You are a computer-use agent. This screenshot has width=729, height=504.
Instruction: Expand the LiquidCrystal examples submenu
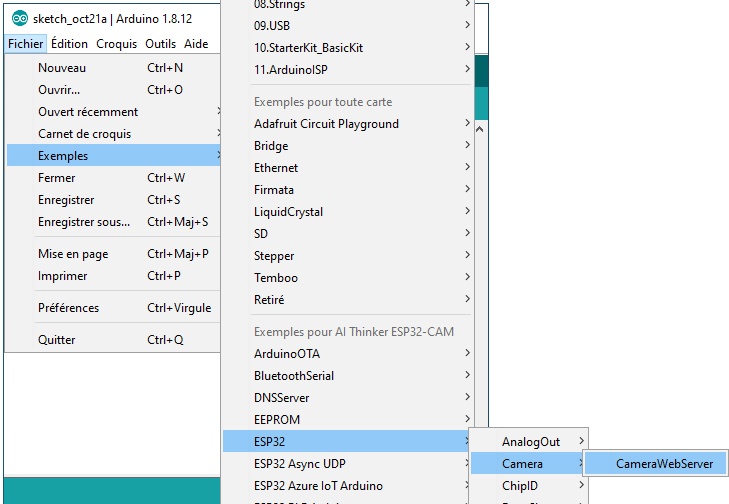(x=288, y=212)
